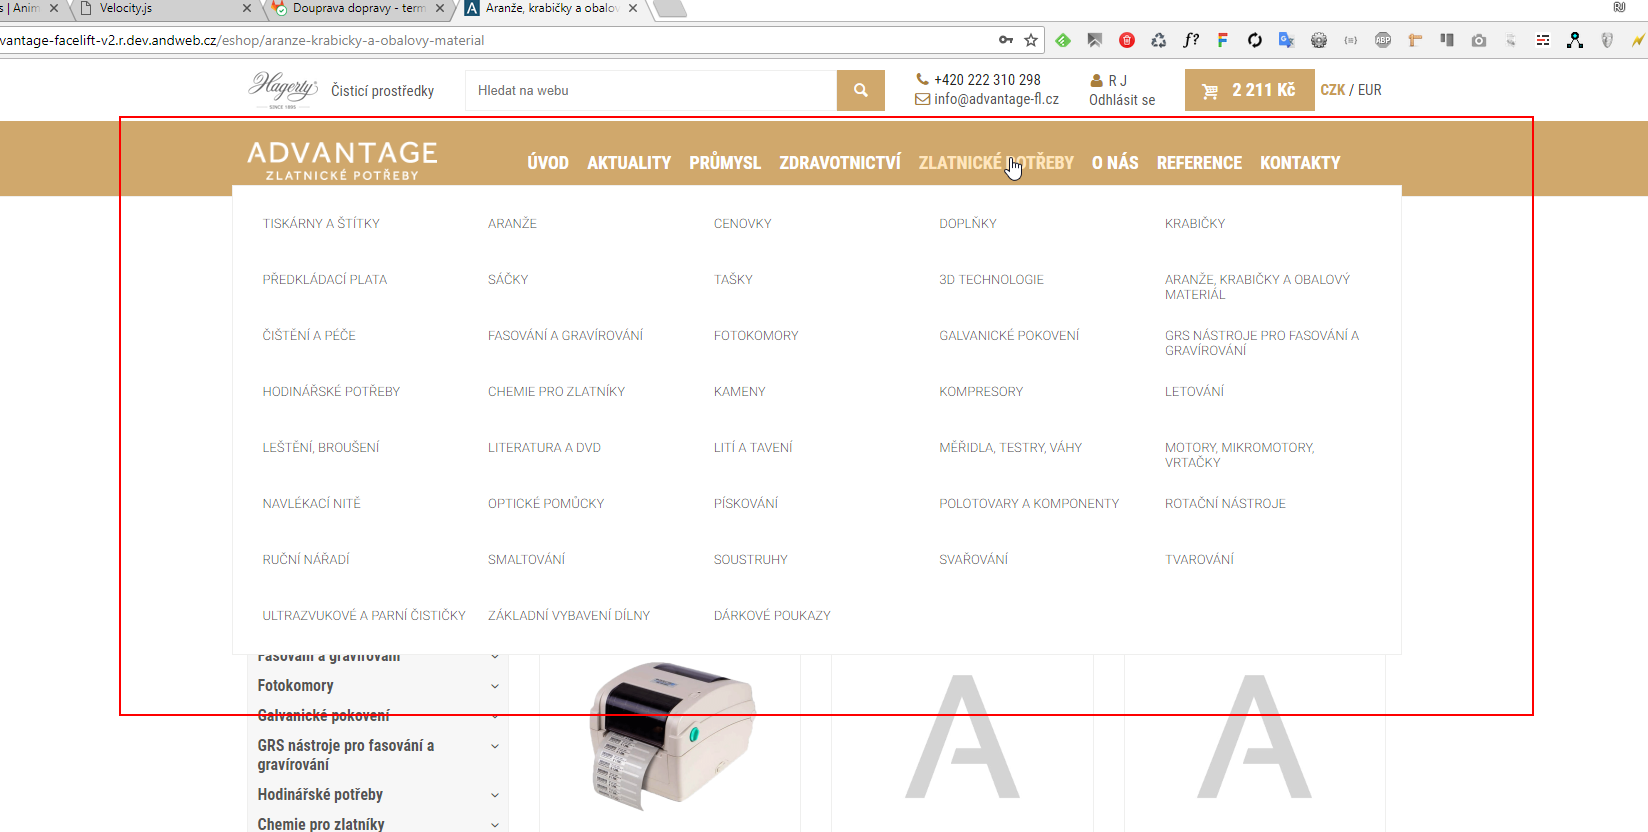Click the 2 211 Kč cart total

[1263, 90]
